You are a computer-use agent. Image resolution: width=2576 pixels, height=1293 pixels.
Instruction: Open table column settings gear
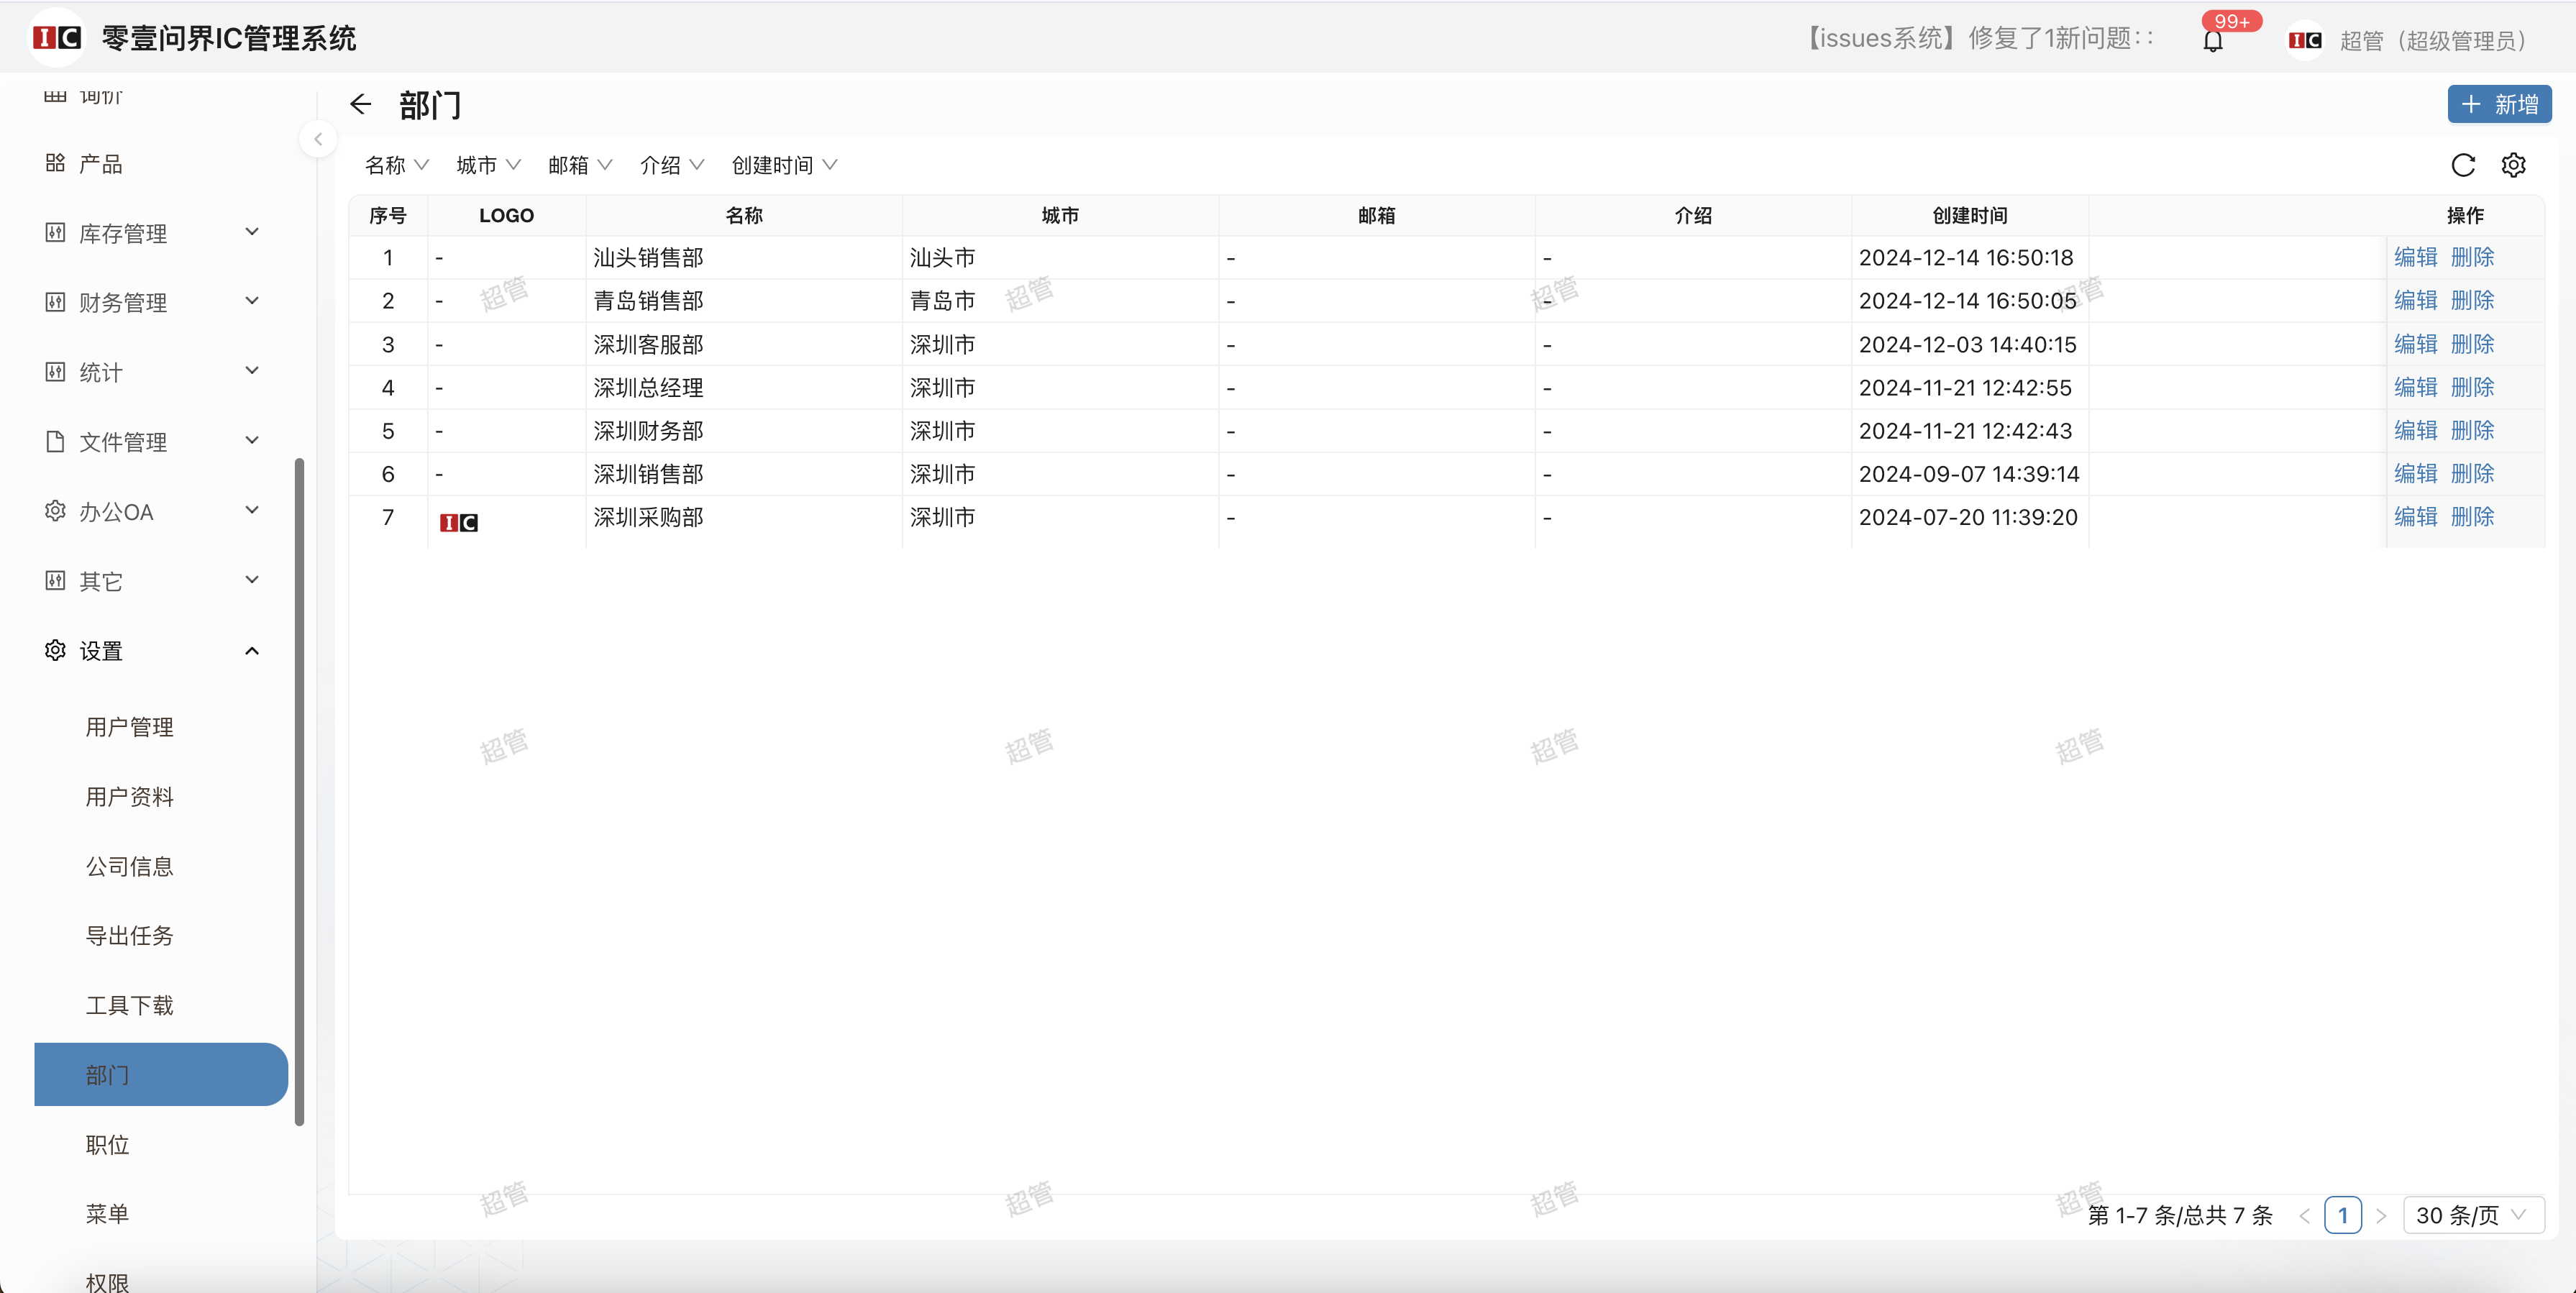(2513, 165)
